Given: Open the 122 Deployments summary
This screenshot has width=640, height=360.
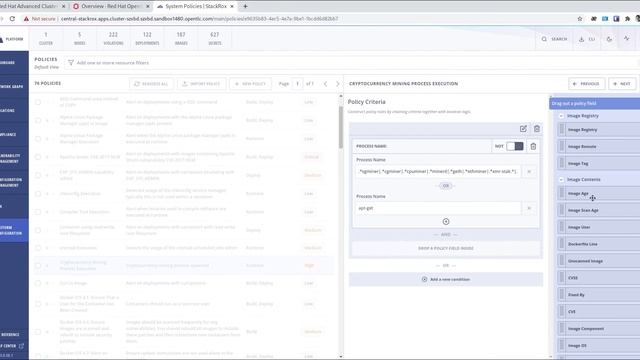Looking at the screenshot, I should pos(147,39).
